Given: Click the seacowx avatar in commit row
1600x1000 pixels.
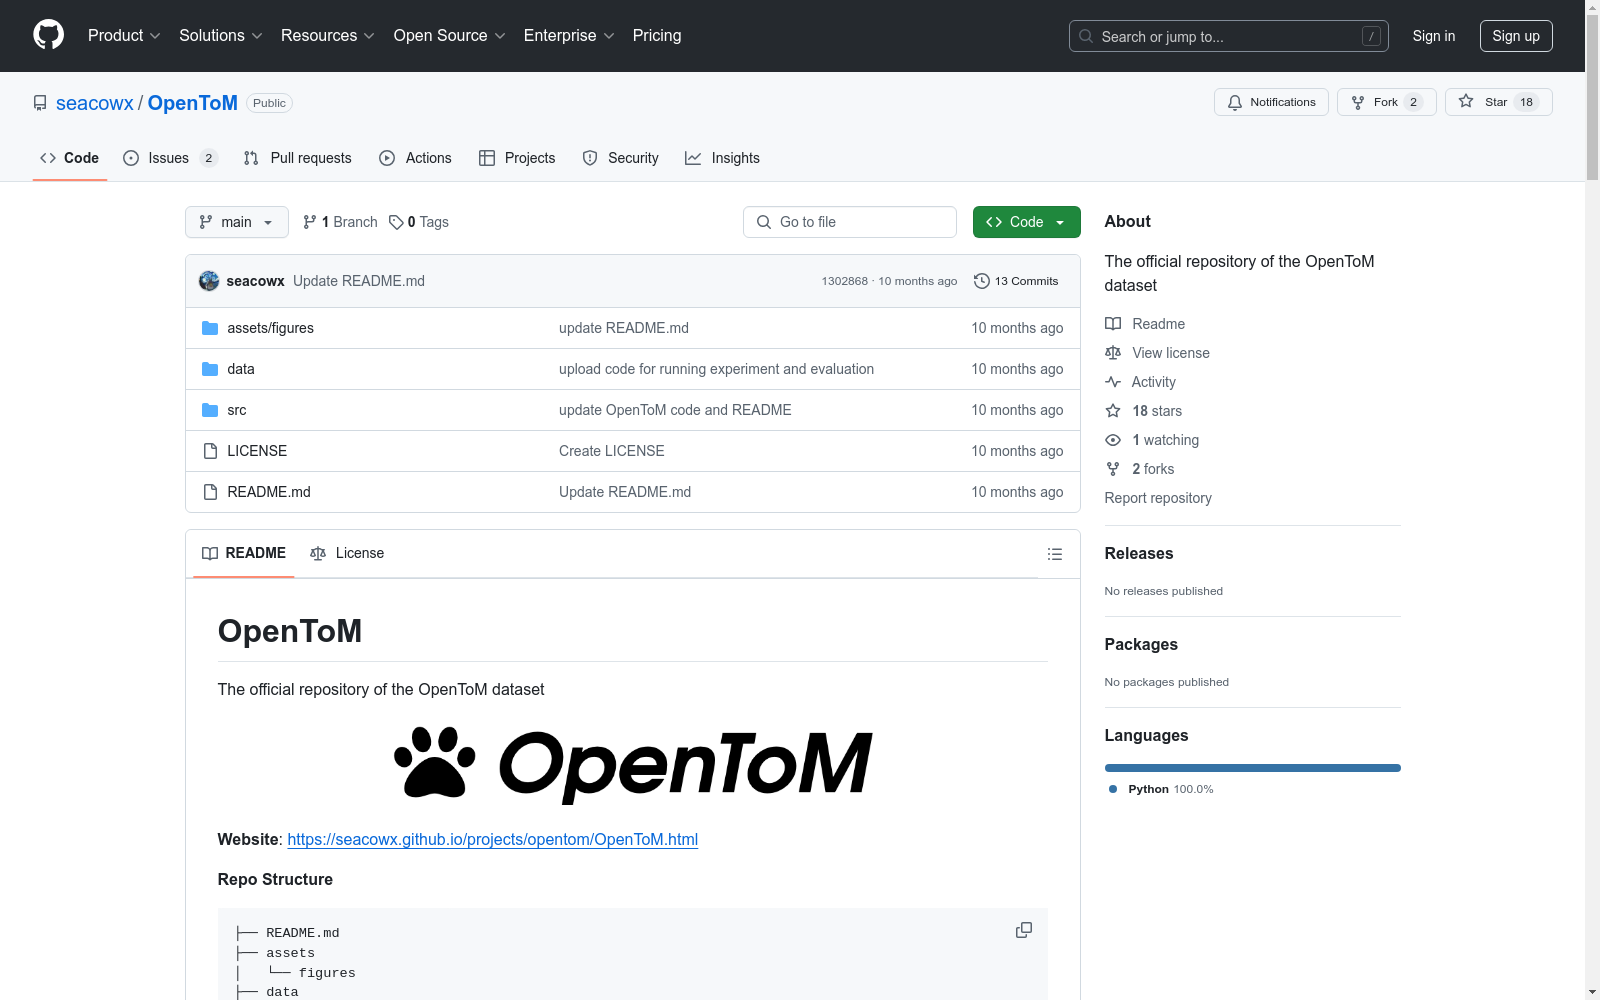Looking at the screenshot, I should (209, 281).
